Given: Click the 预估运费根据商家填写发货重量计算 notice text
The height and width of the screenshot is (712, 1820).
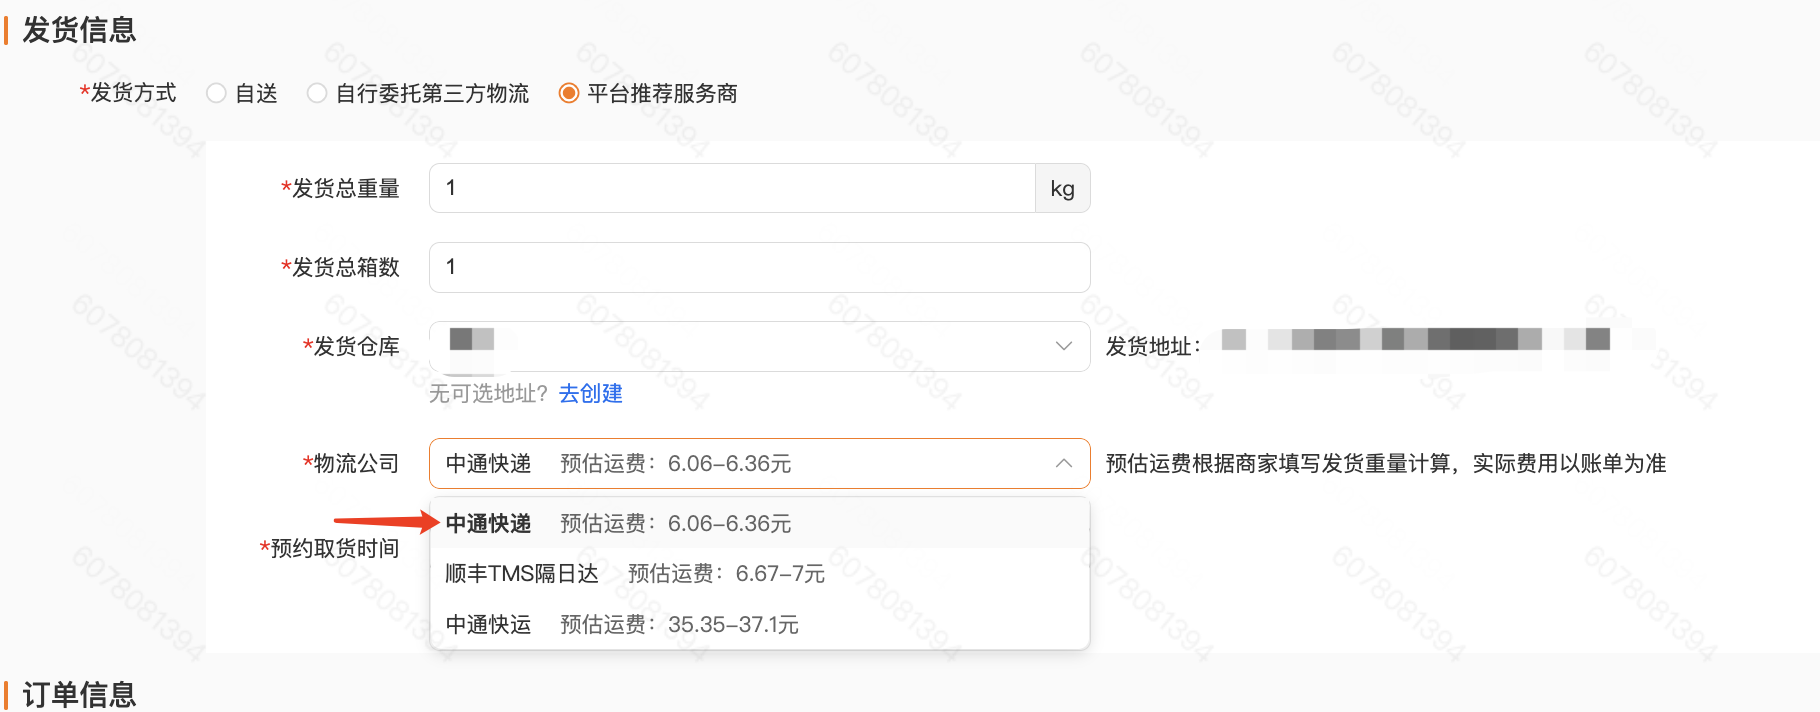Looking at the screenshot, I should coord(1386,464).
